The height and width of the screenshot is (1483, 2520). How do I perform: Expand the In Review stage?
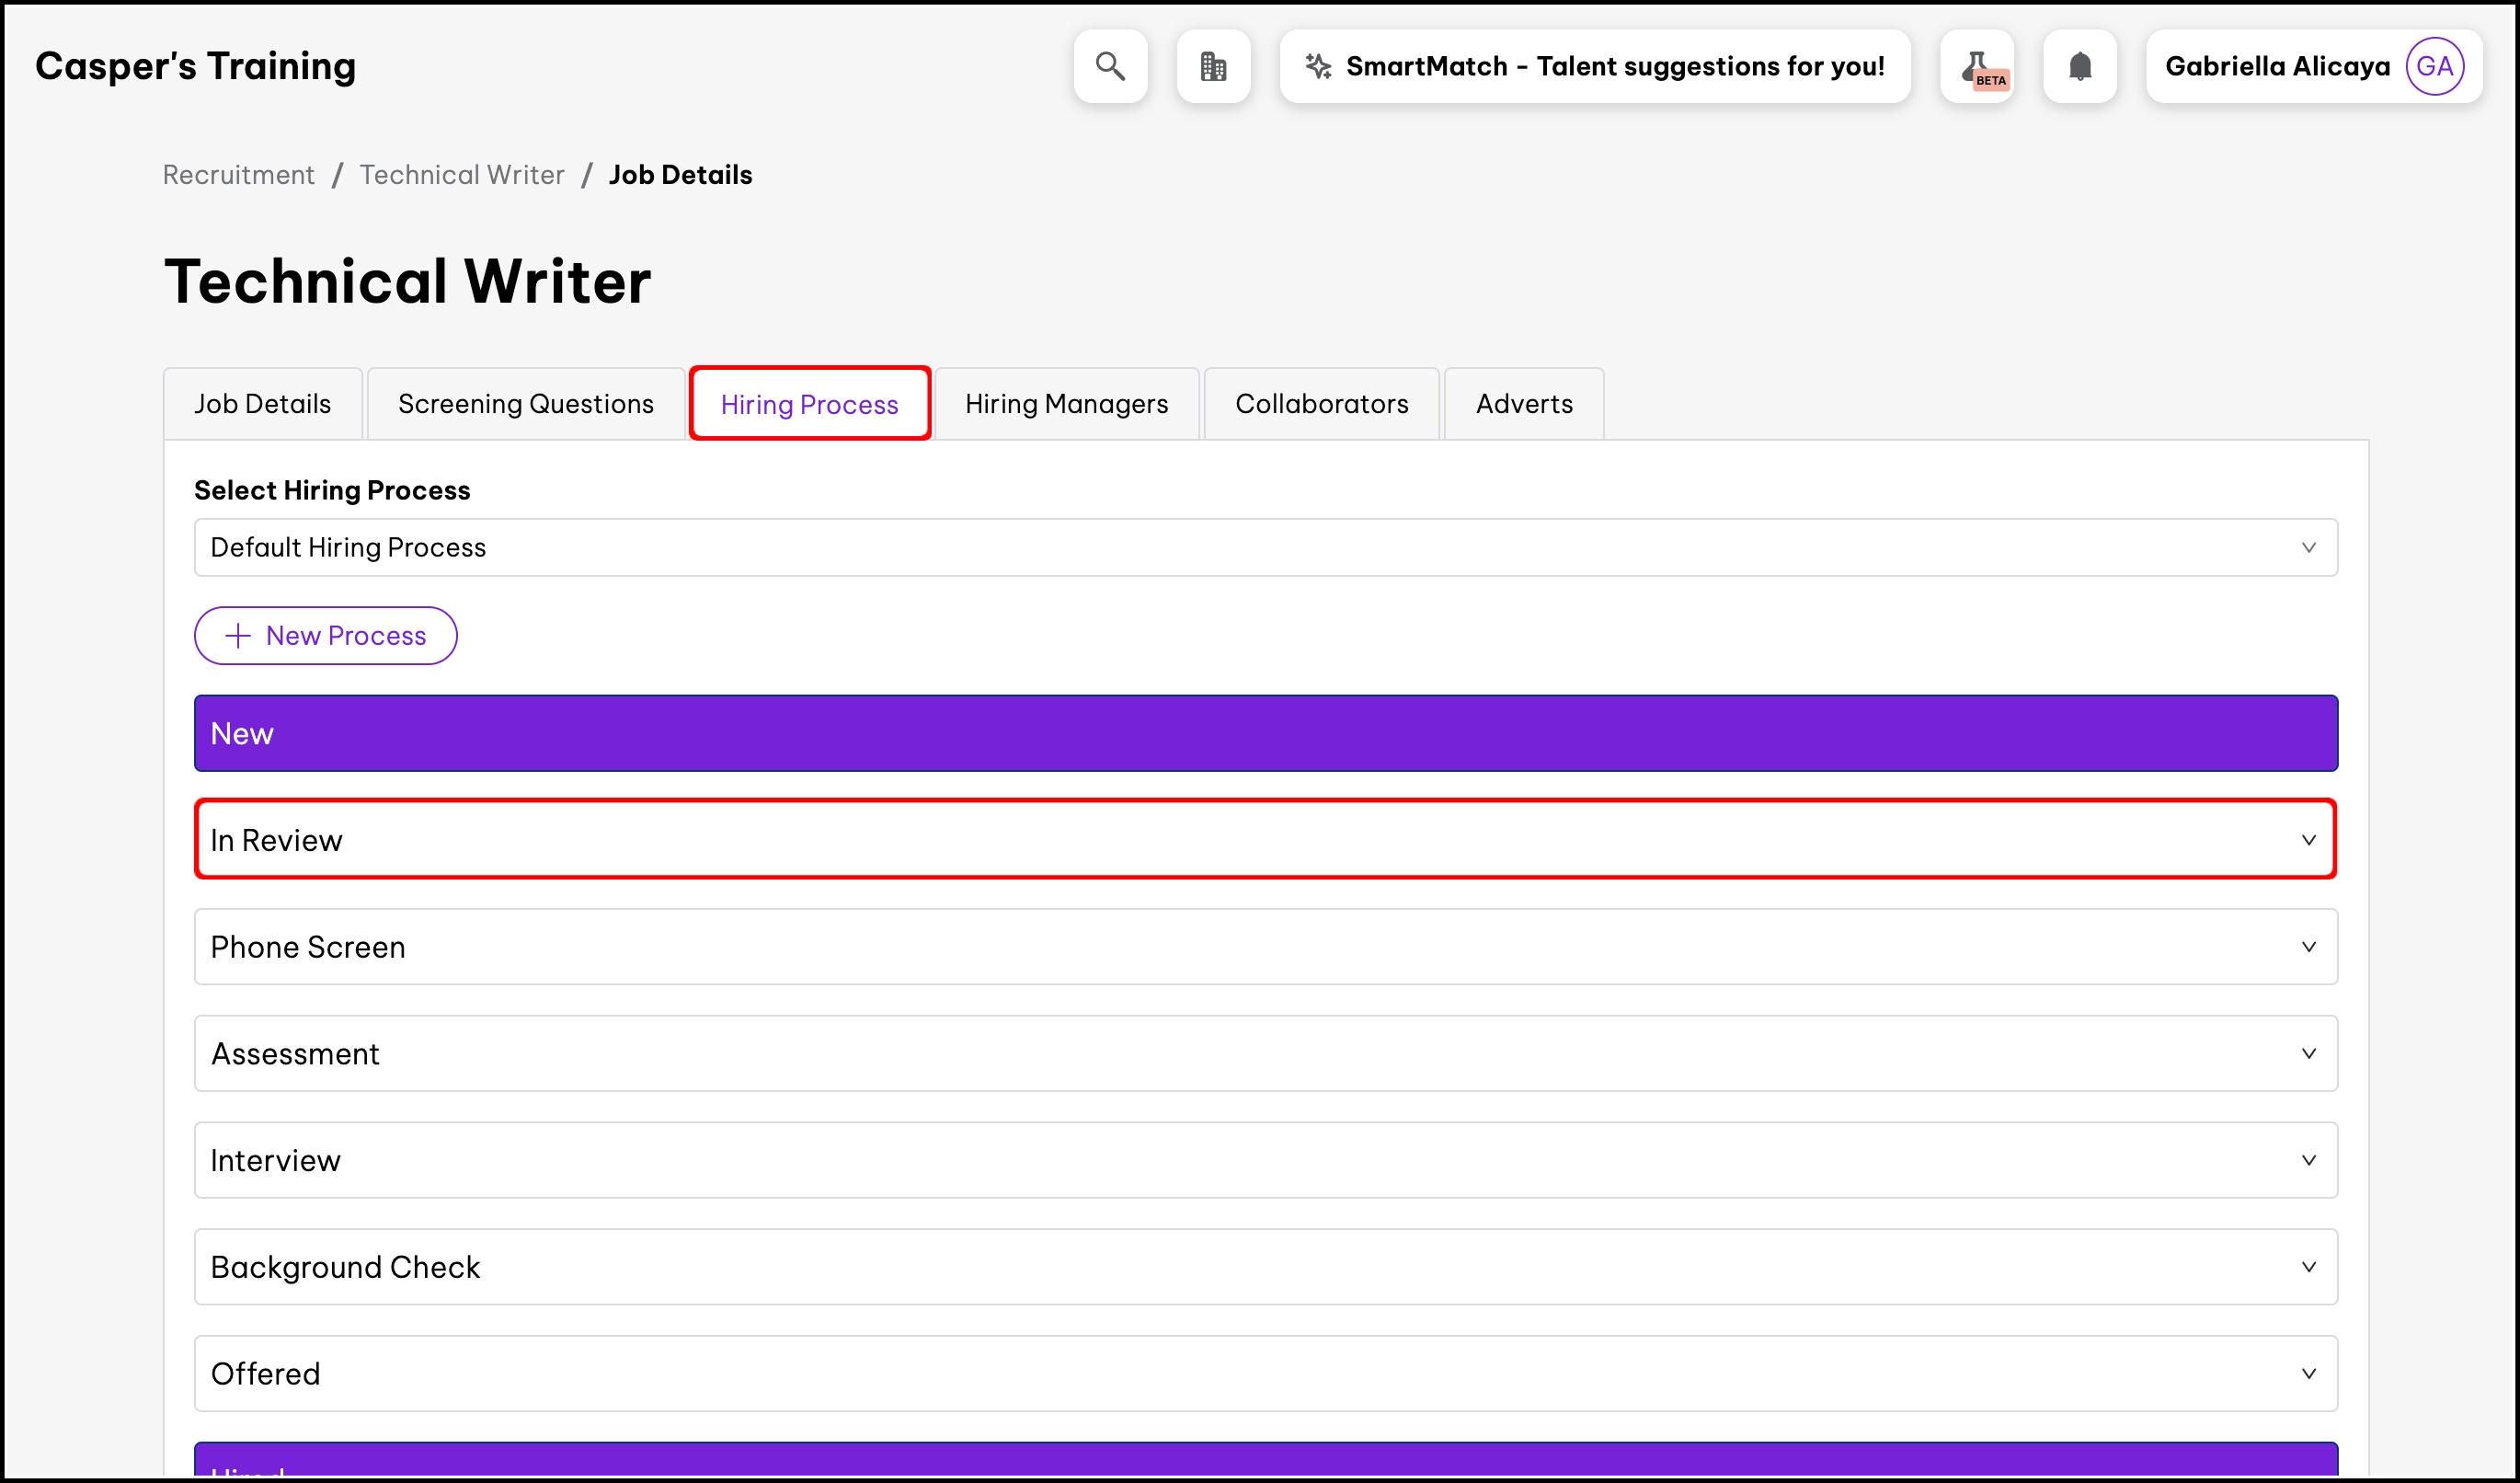pos(1265,840)
